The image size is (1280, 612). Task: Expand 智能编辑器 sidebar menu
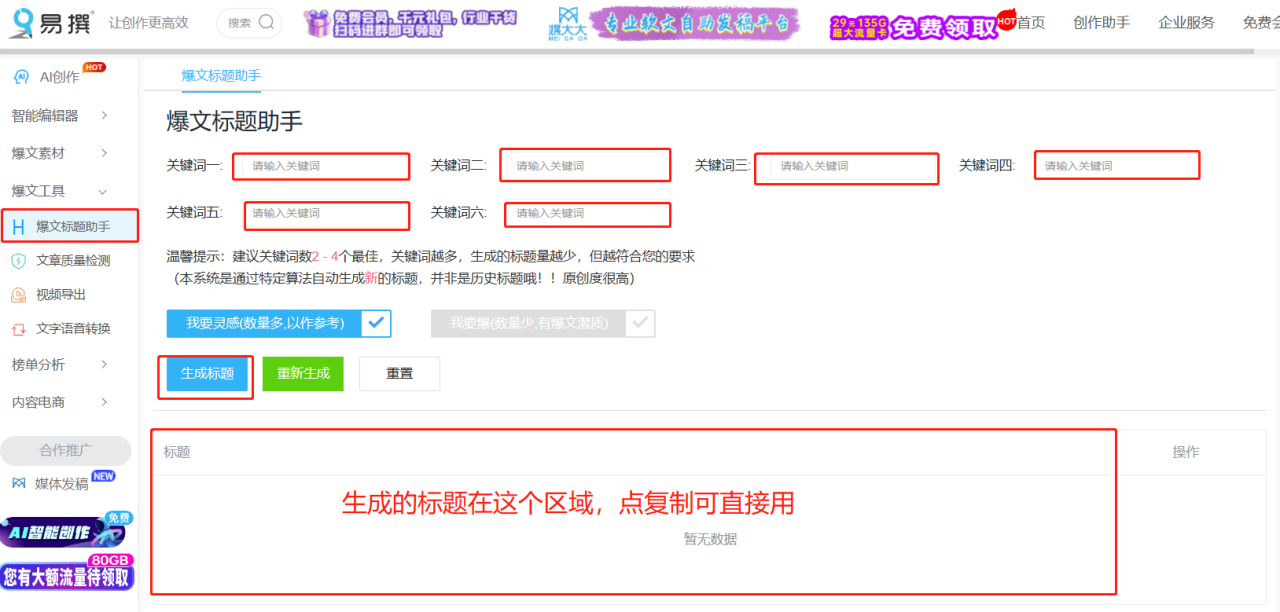[x=104, y=116]
